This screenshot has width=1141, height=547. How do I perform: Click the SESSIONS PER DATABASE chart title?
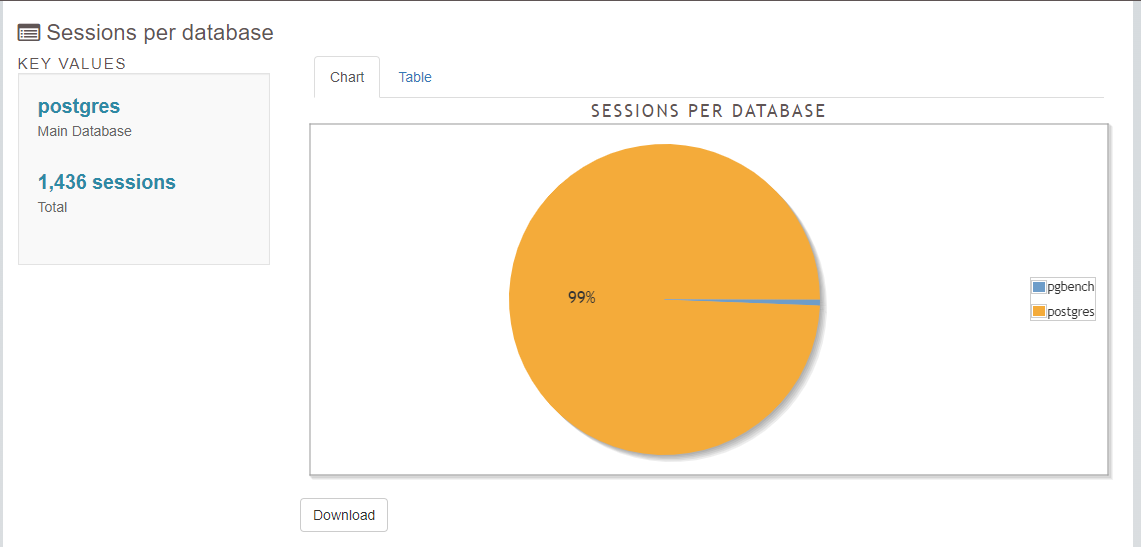708,110
